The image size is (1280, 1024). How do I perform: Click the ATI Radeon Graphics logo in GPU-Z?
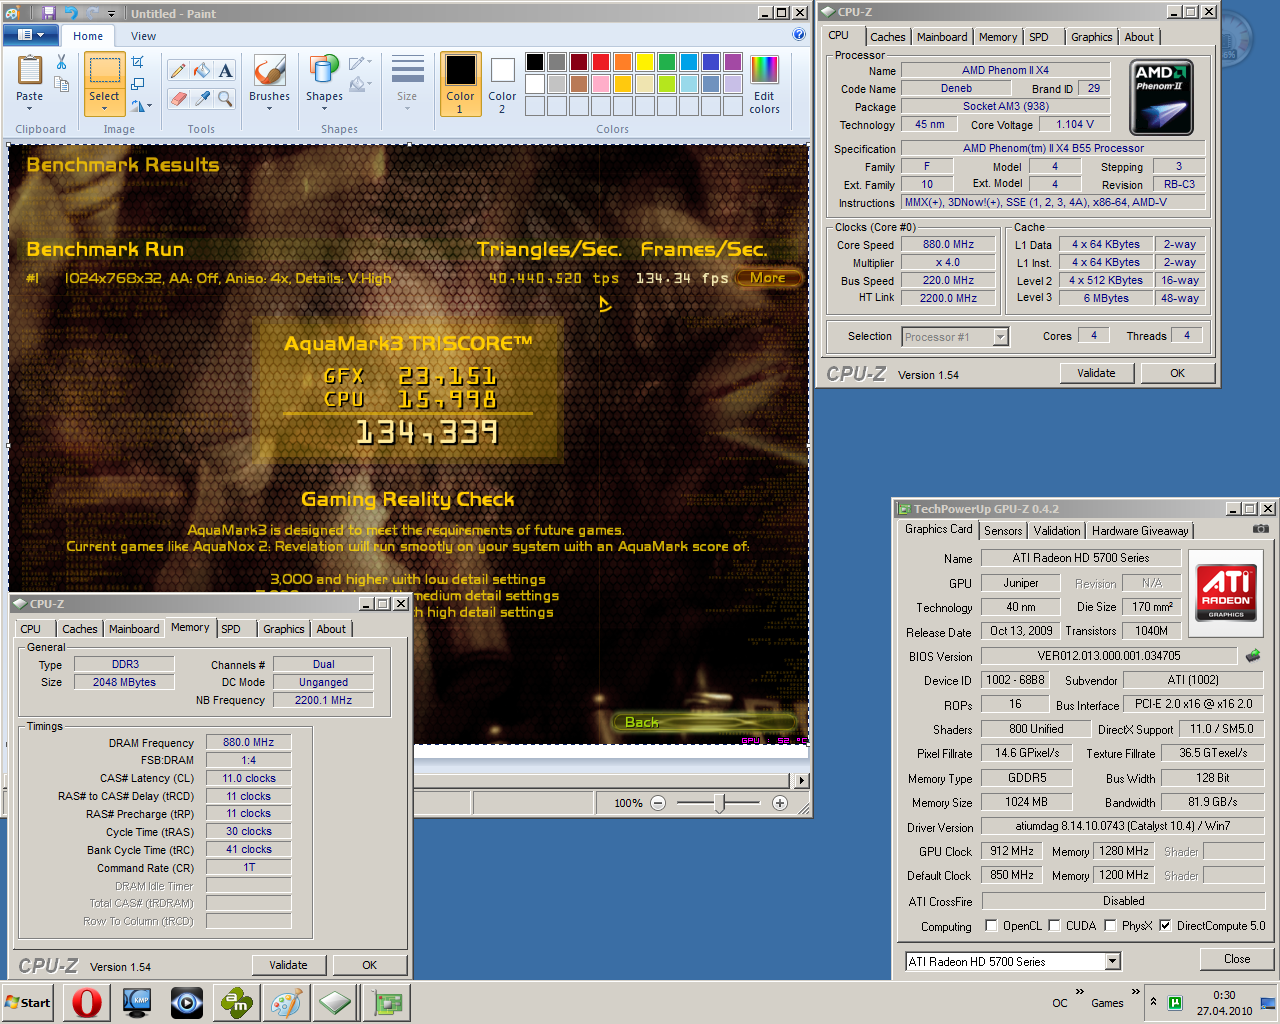(1226, 594)
